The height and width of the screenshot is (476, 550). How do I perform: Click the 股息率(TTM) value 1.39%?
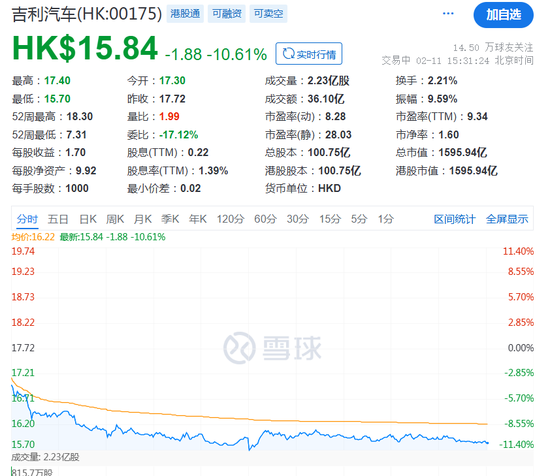tap(213, 171)
